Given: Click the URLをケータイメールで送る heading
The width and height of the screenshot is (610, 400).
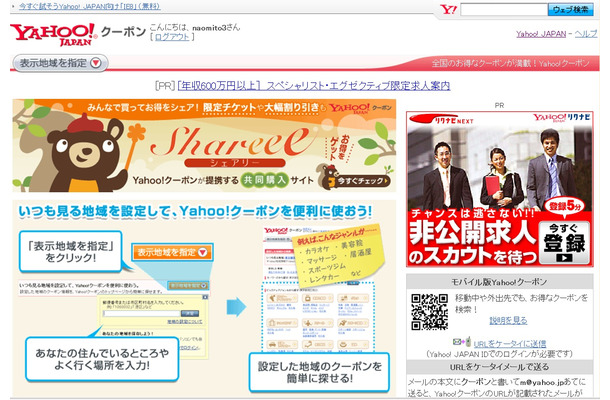Looking at the screenshot, I should click(500, 367).
